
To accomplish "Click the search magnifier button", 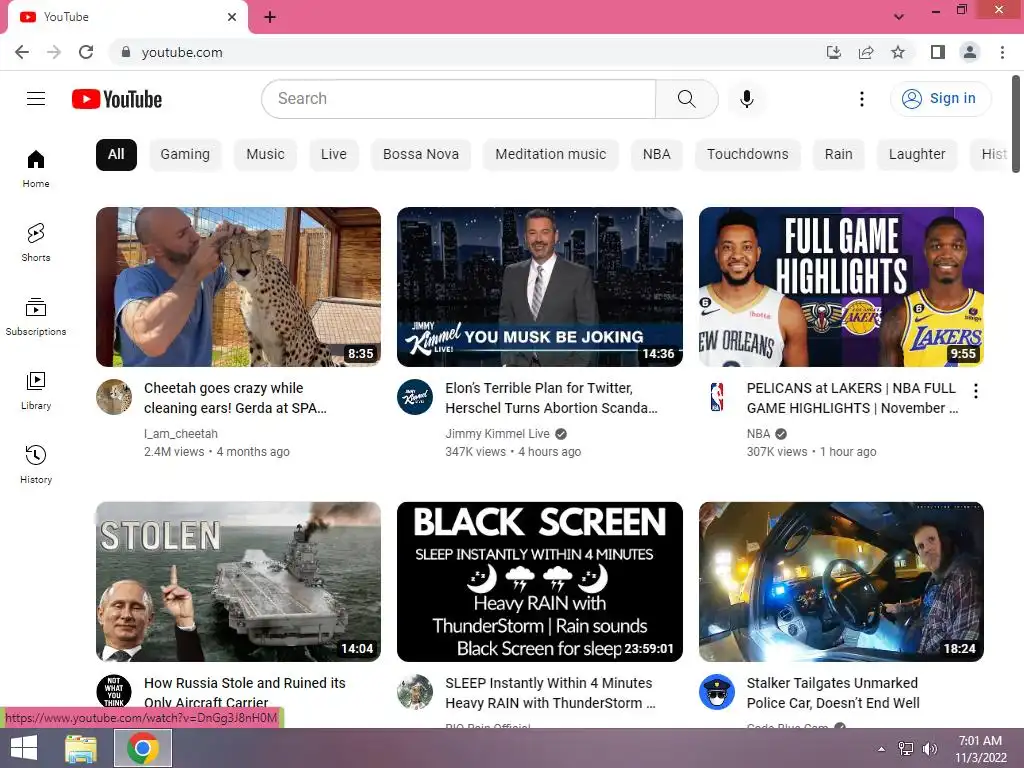I will click(x=686, y=99).
